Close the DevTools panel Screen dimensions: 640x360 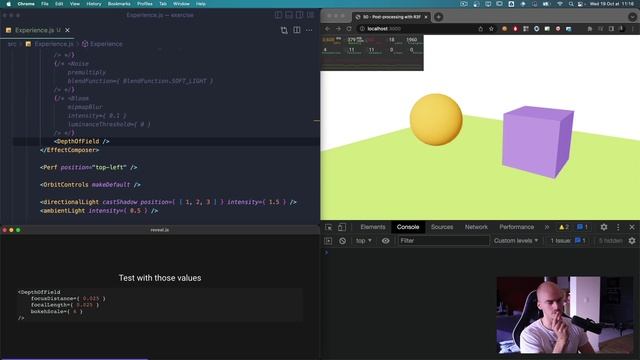[632, 227]
